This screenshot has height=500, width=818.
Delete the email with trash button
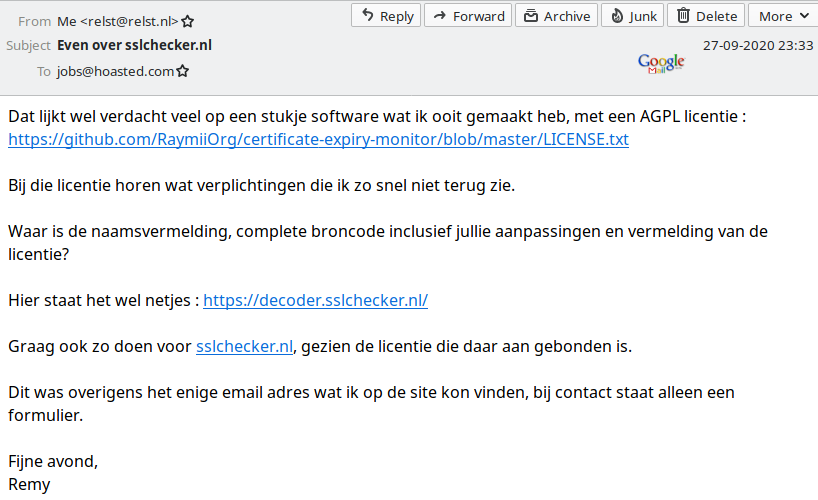point(706,16)
